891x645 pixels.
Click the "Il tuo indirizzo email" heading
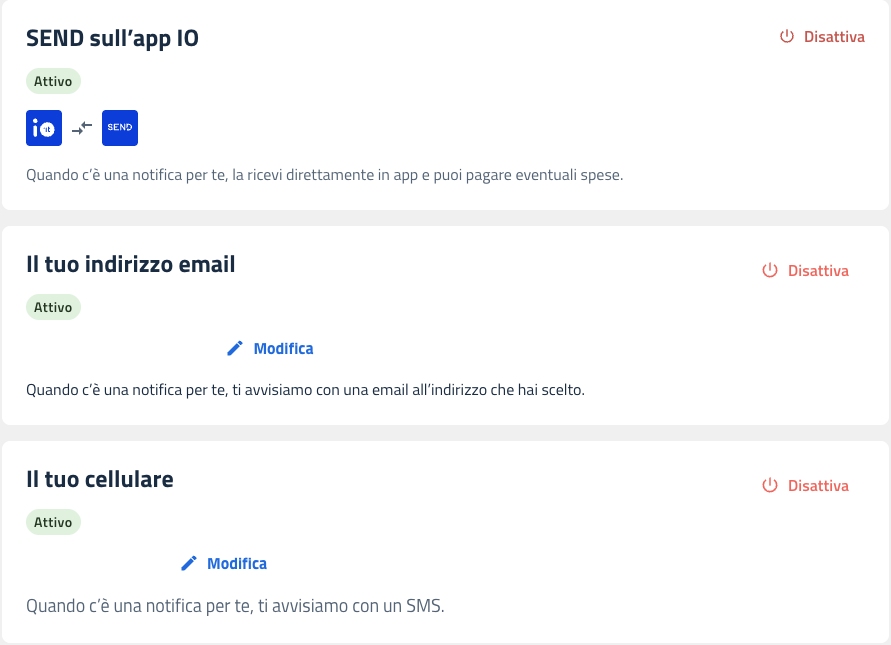click(x=130, y=265)
